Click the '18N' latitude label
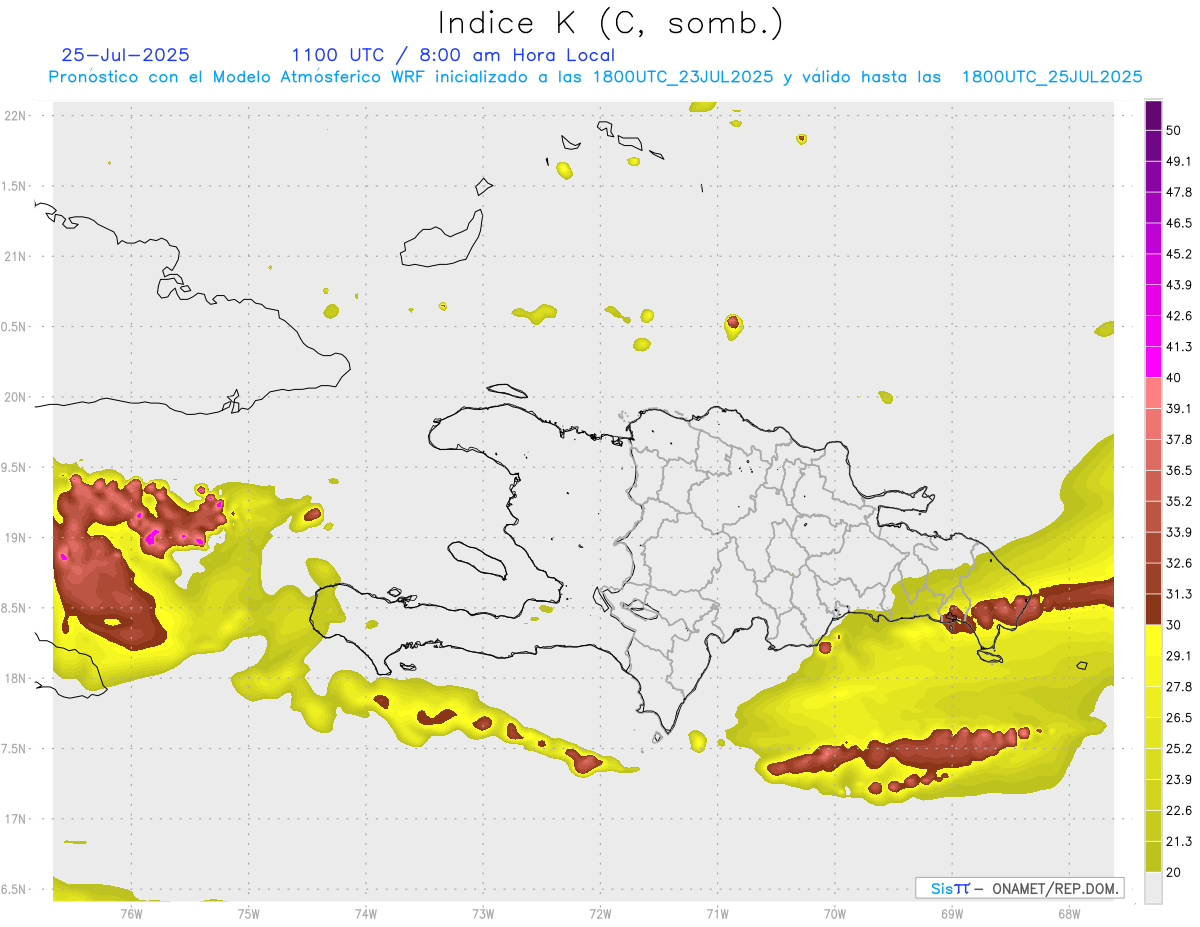 (x=16, y=678)
